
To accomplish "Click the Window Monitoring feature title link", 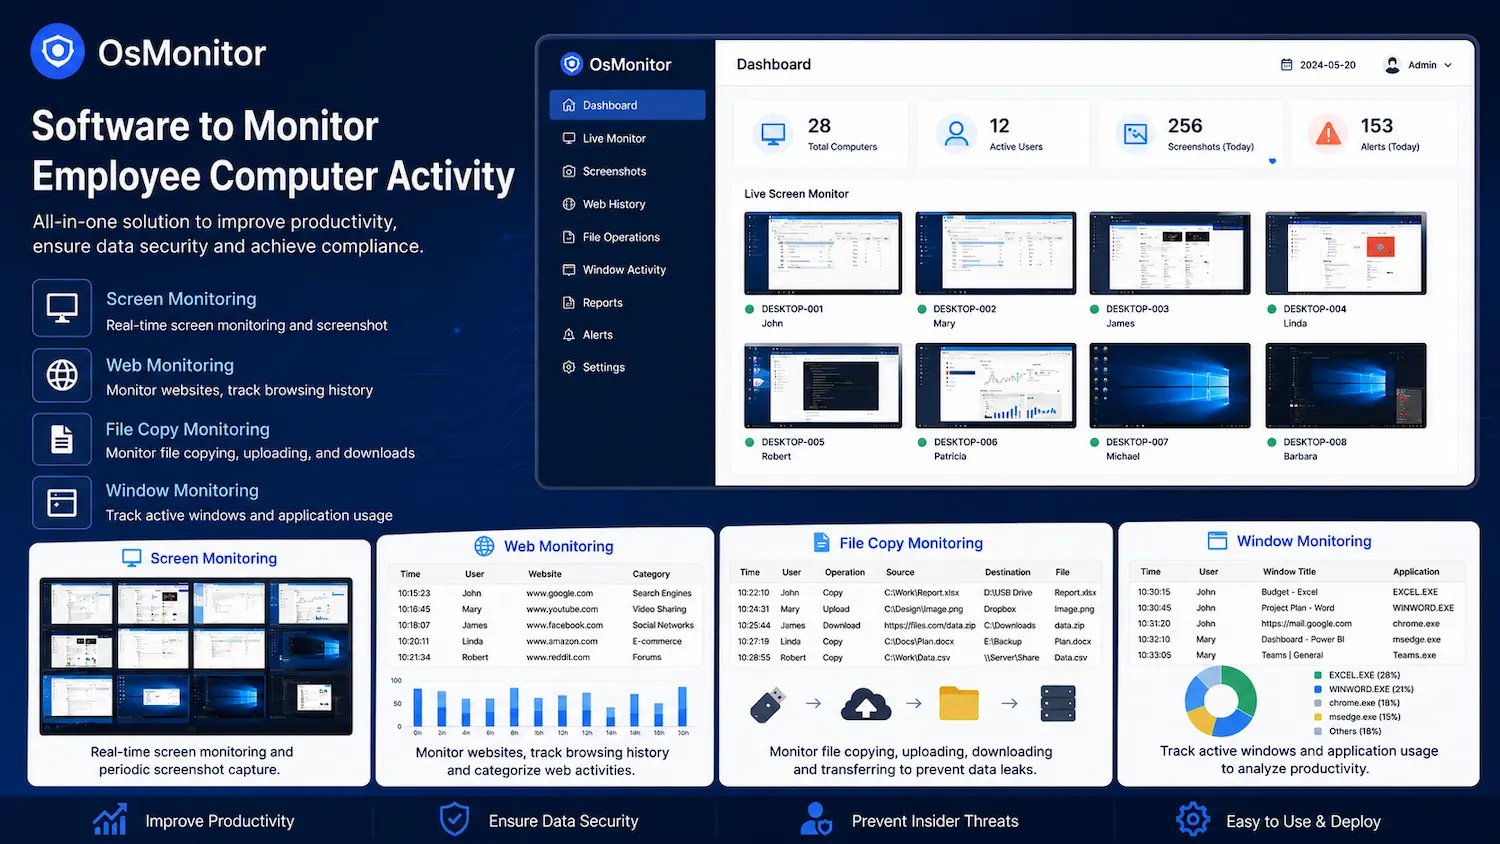I will [182, 490].
